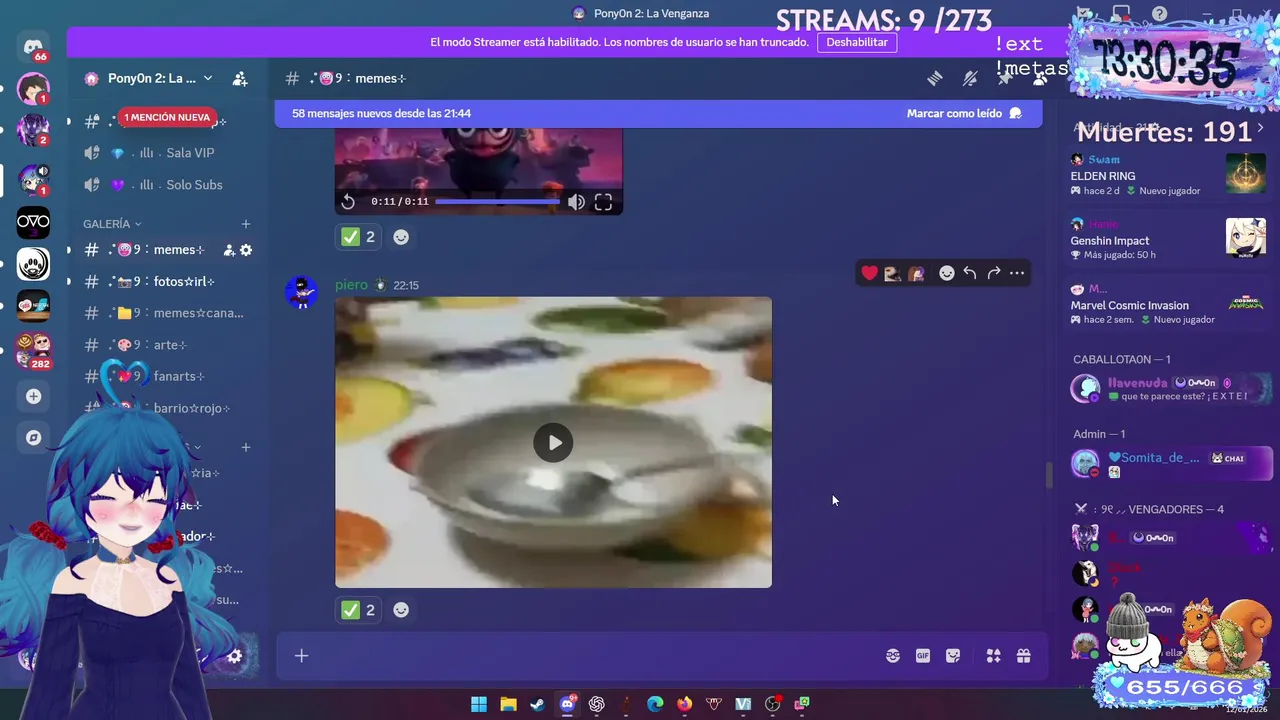Open the GIF picker
Image resolution: width=1280 pixels, height=720 pixels.
click(923, 656)
